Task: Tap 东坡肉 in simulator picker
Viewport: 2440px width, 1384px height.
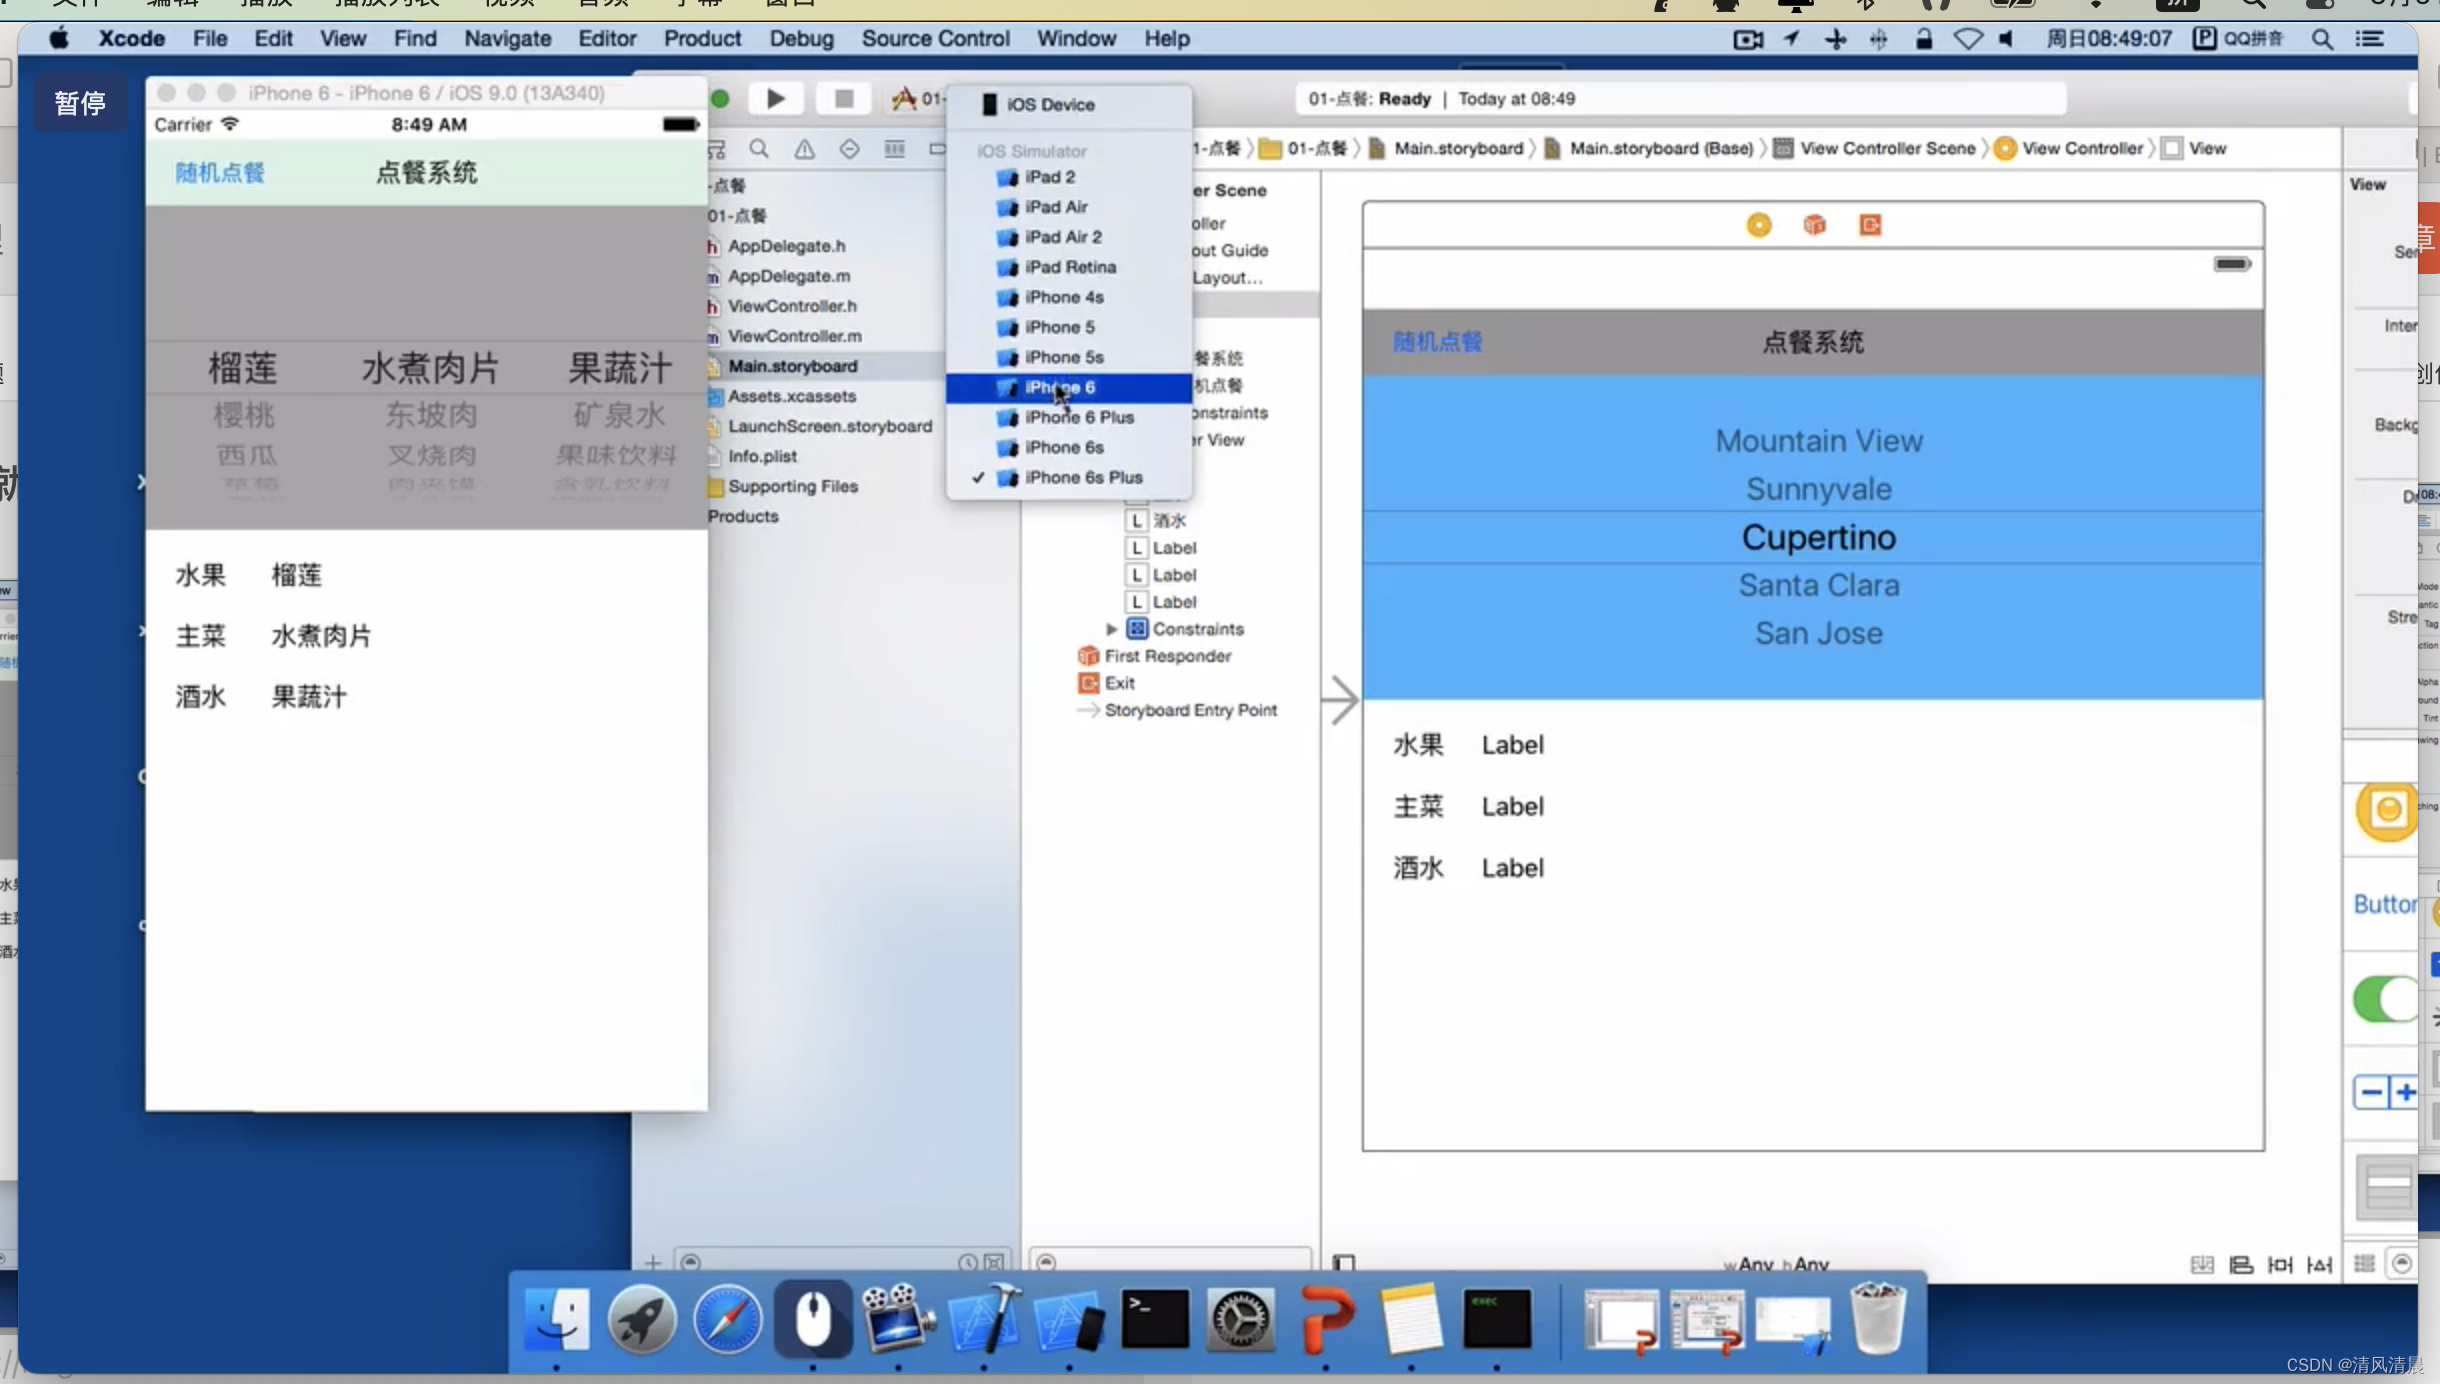Action: tap(431, 415)
